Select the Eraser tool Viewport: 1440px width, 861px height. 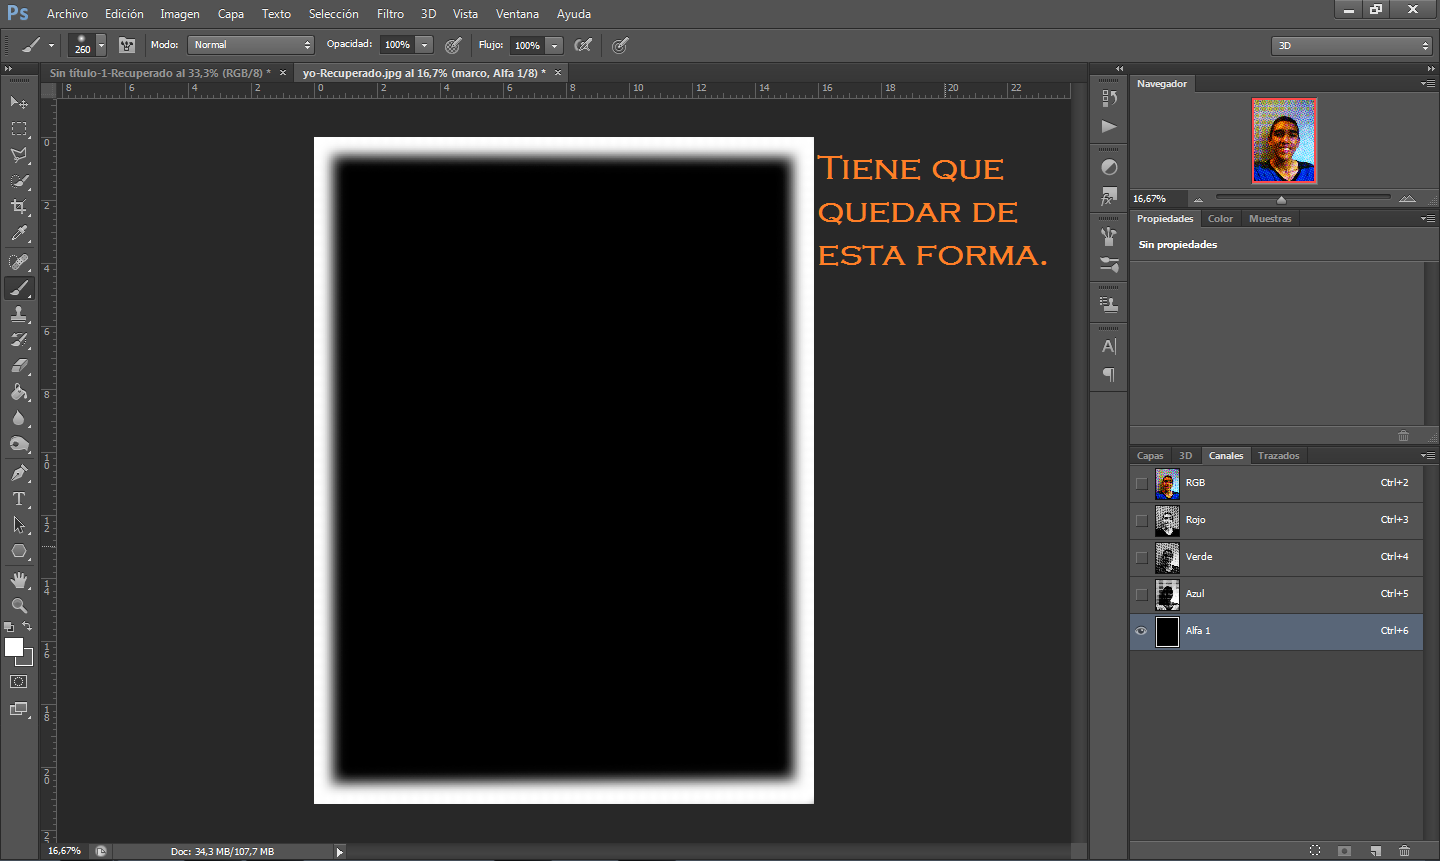19,366
